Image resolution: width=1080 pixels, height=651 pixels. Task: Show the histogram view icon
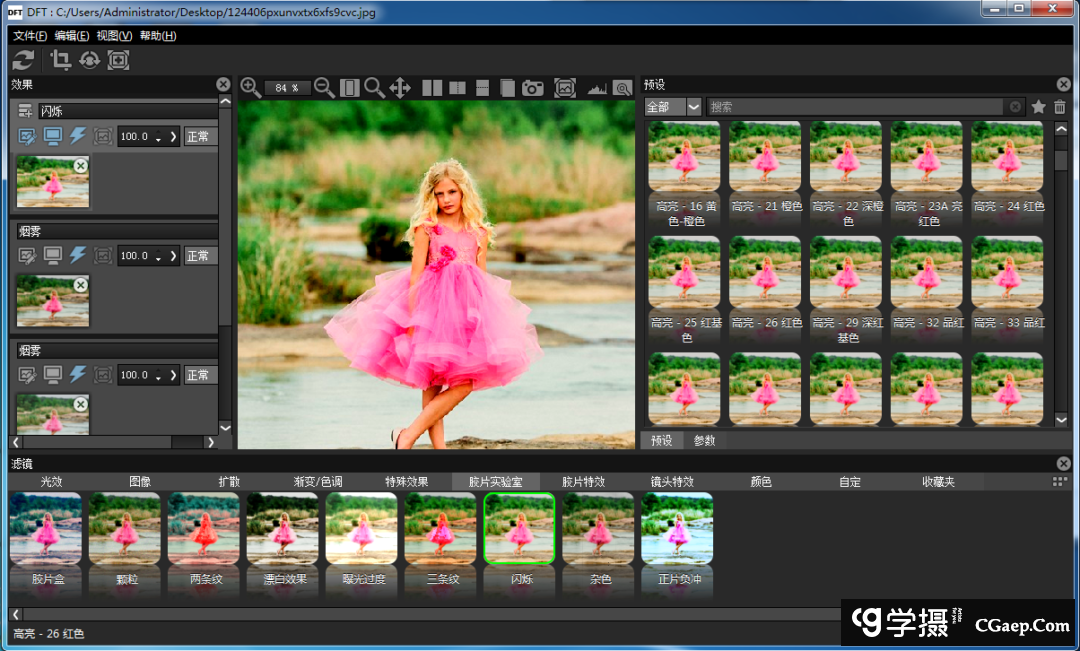coord(597,88)
